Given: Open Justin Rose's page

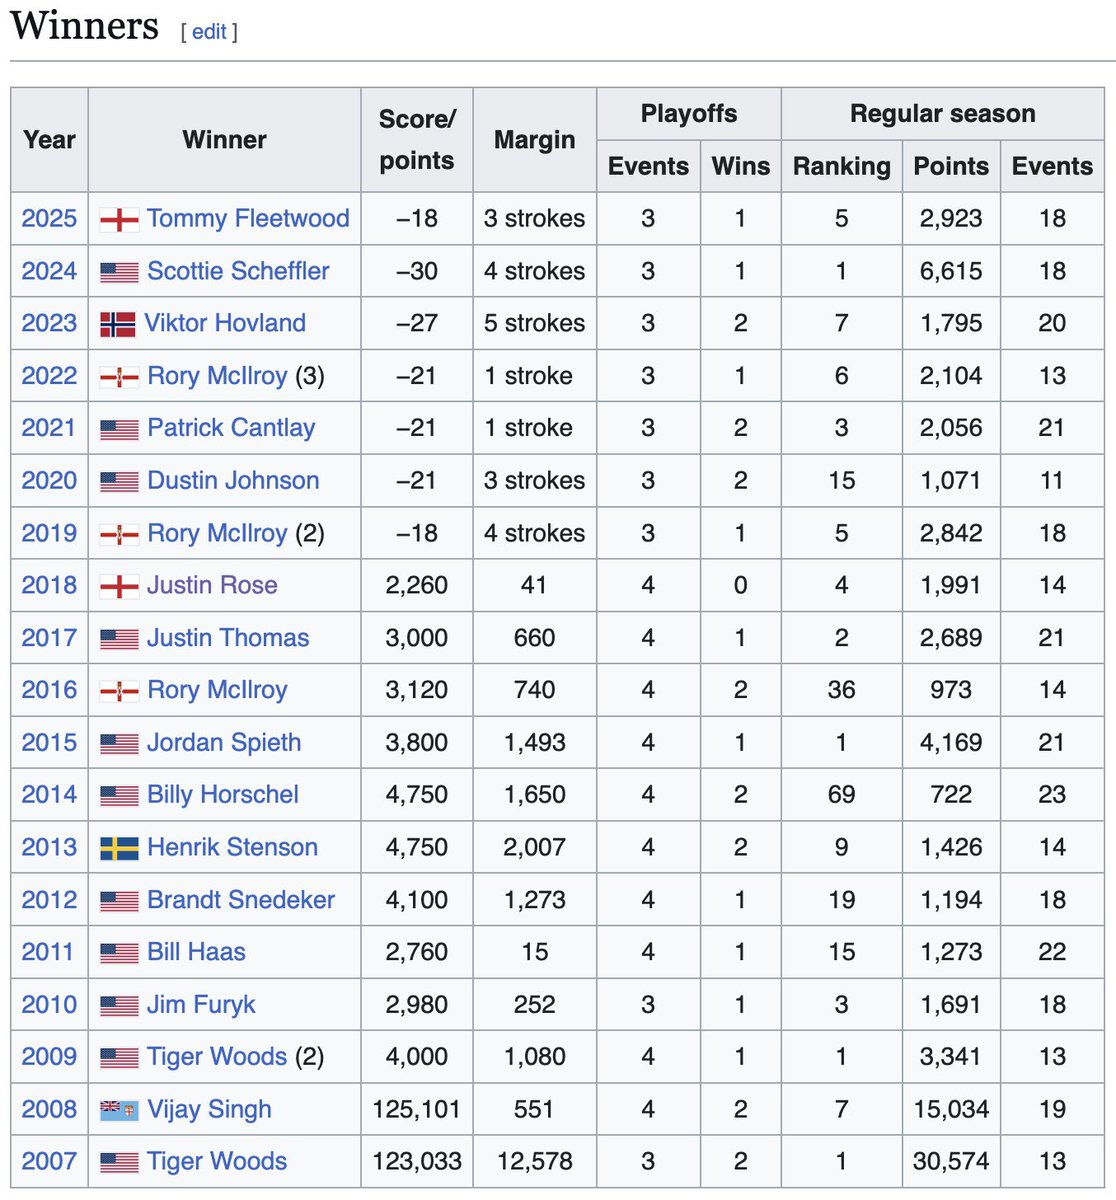Looking at the screenshot, I should 212,585.
